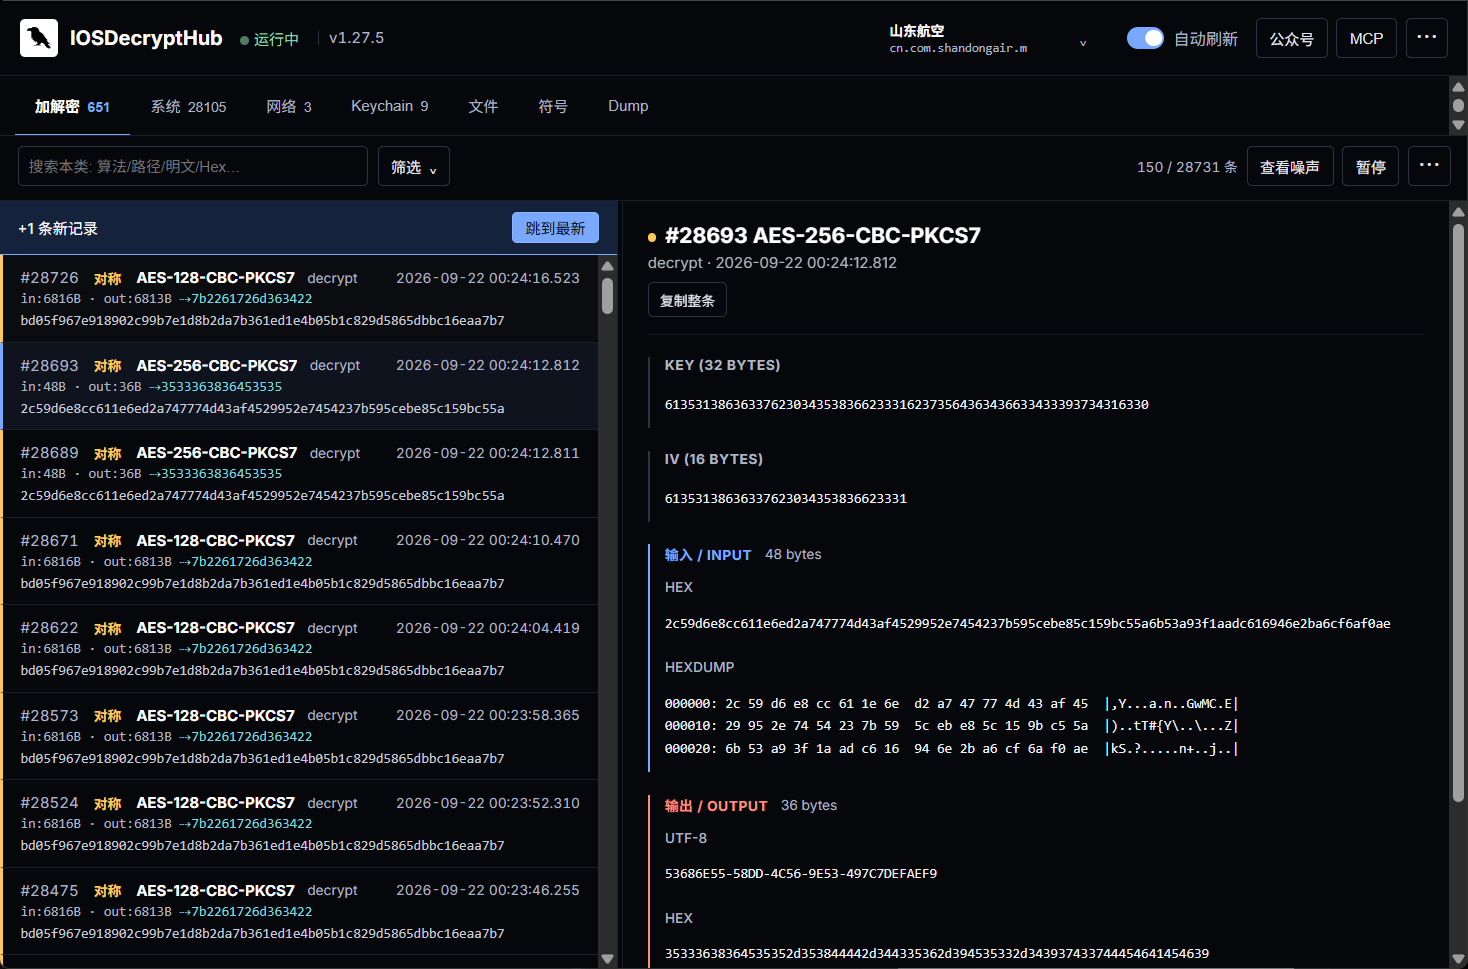The width and height of the screenshot is (1468, 969).
Task: Click the scroll-up arrow of the record list
Action: point(607,266)
